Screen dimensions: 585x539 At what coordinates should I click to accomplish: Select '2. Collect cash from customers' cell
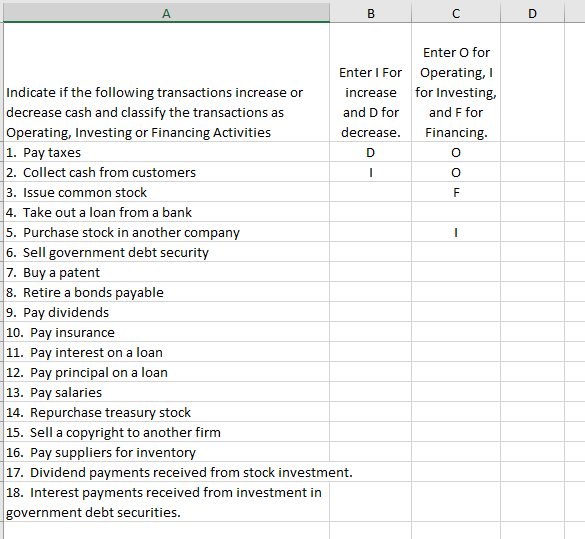pyautogui.click(x=166, y=172)
